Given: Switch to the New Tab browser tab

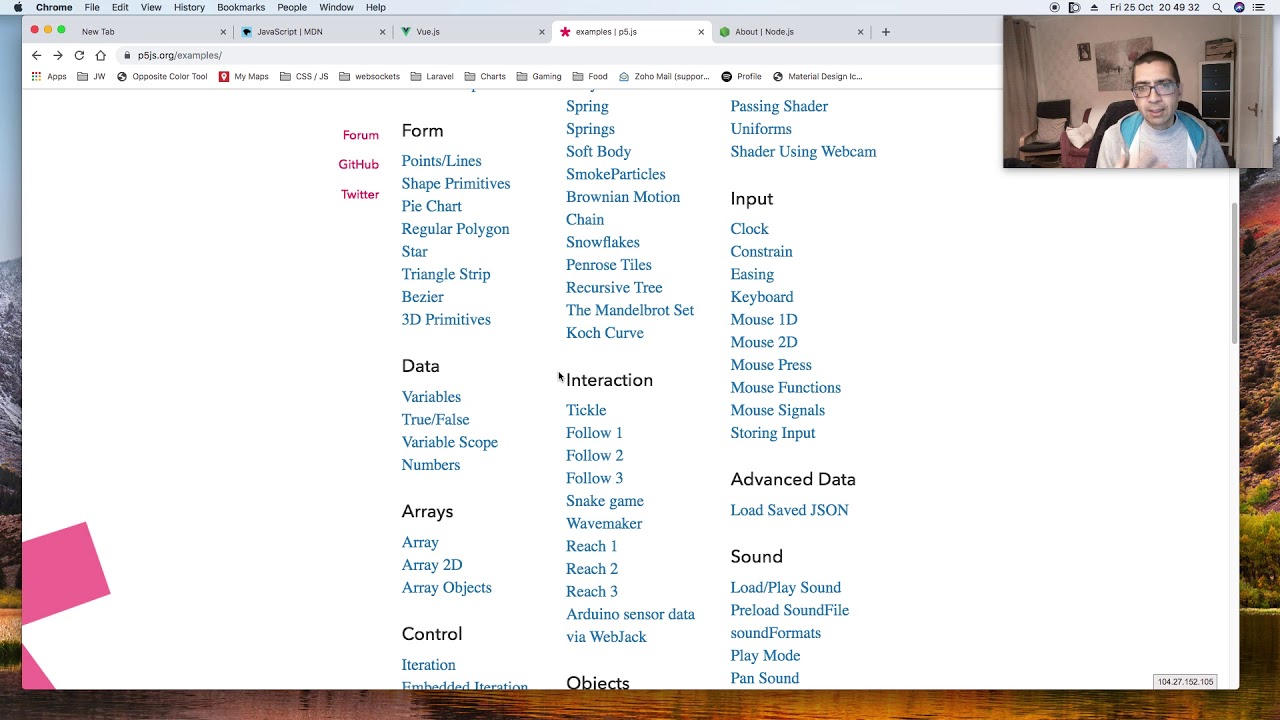Looking at the screenshot, I should click(x=150, y=32).
